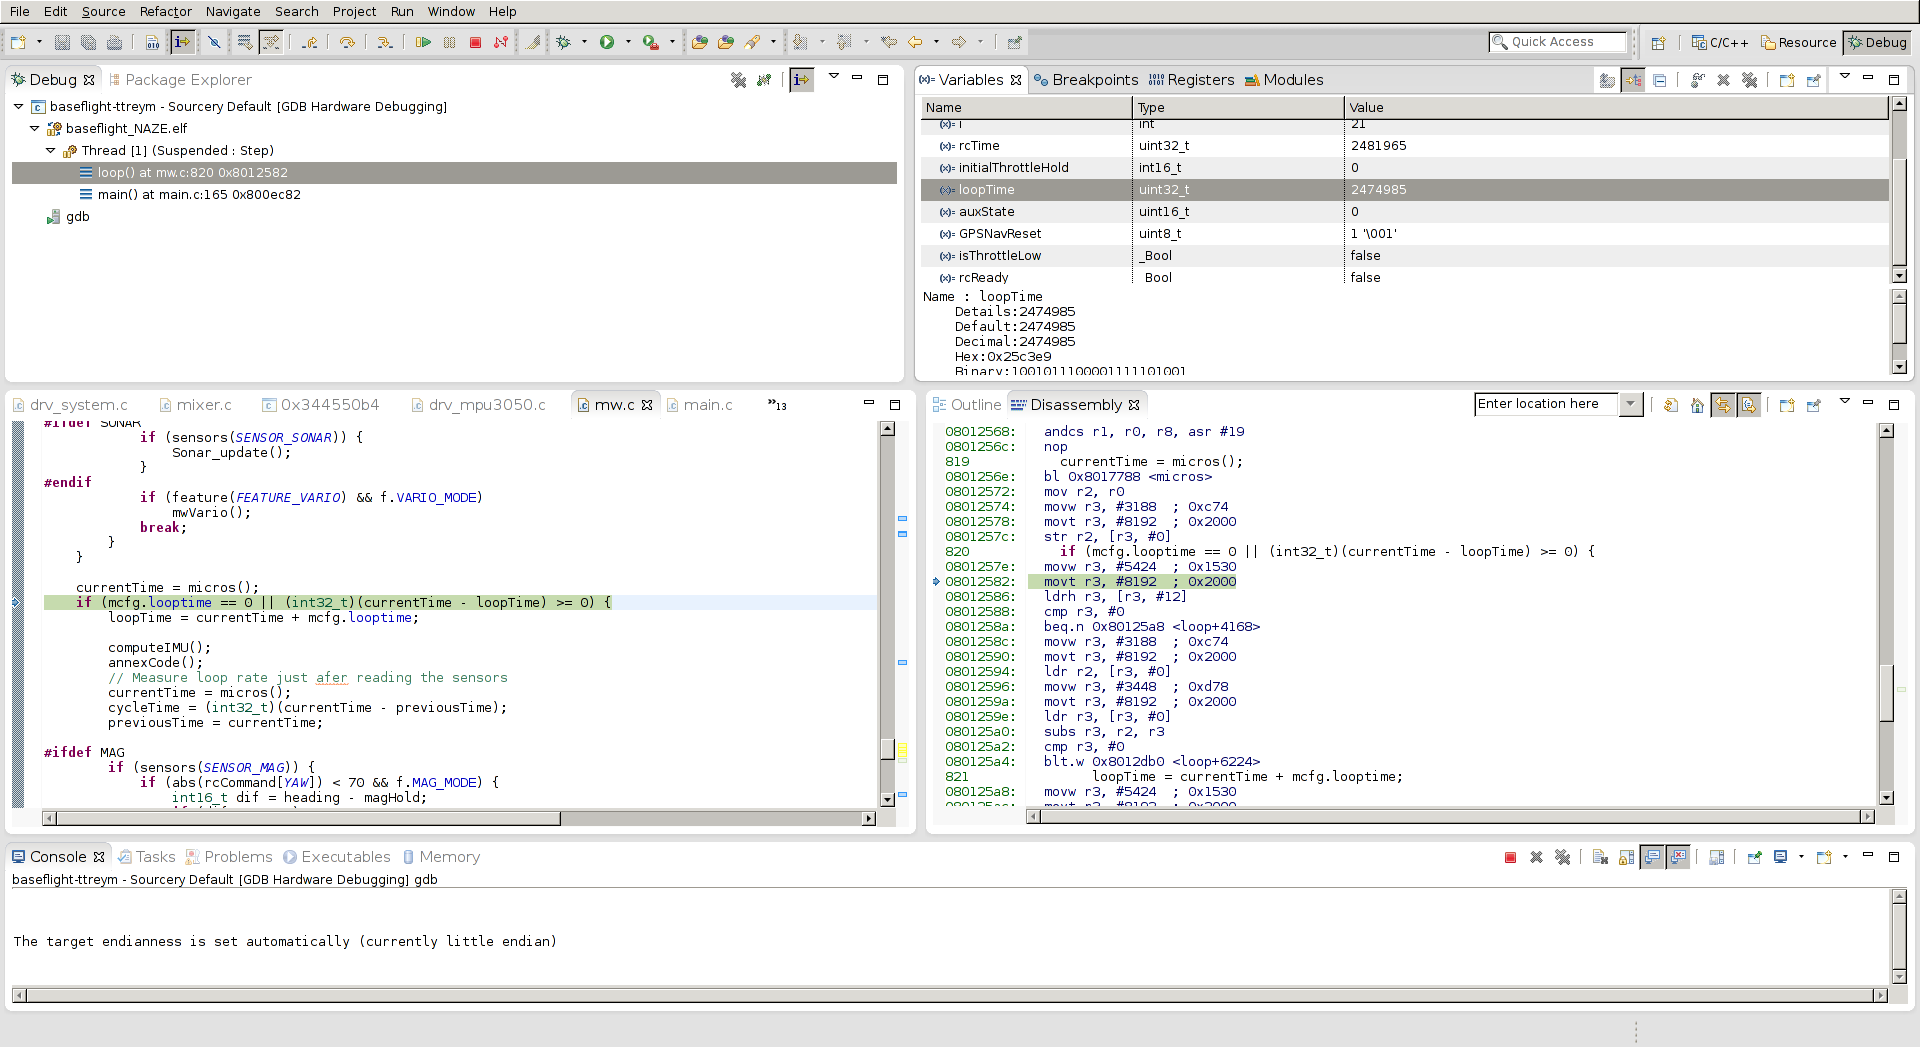Click Collapse All in Variables view
The image size is (1920, 1047).
coord(1659,80)
